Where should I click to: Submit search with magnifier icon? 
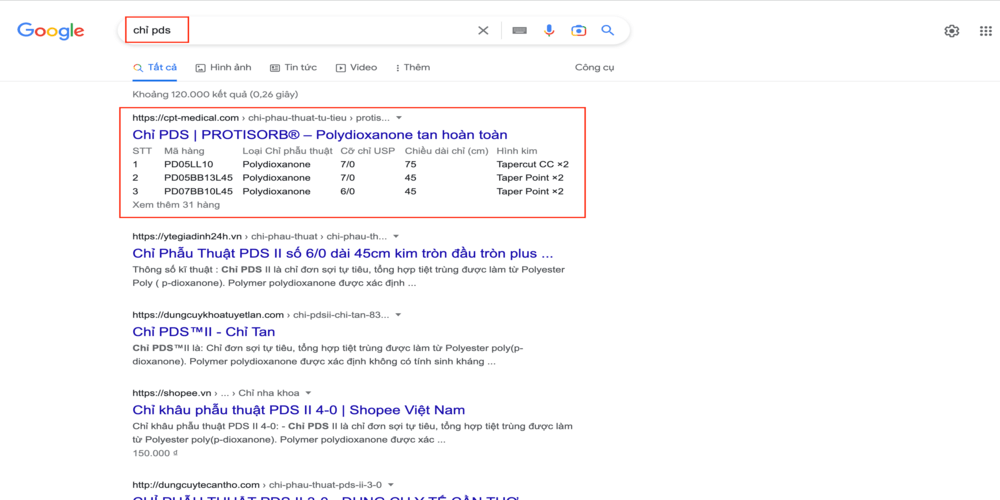pyautogui.click(x=608, y=30)
